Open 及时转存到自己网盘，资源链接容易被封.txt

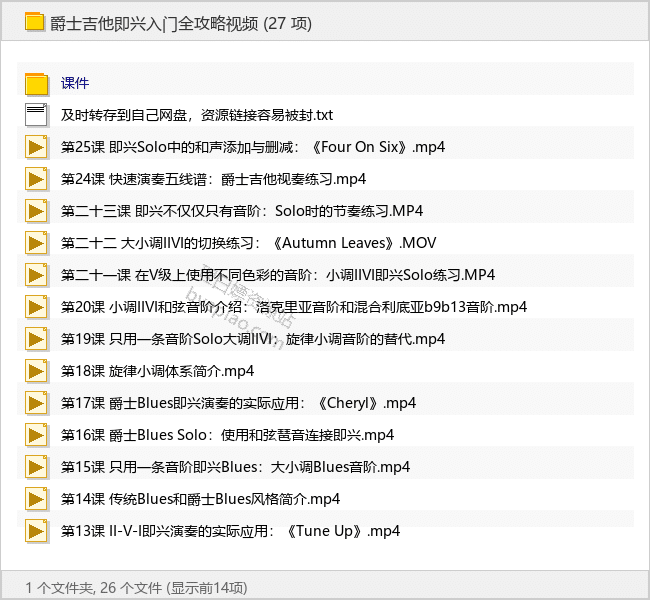pos(197,115)
